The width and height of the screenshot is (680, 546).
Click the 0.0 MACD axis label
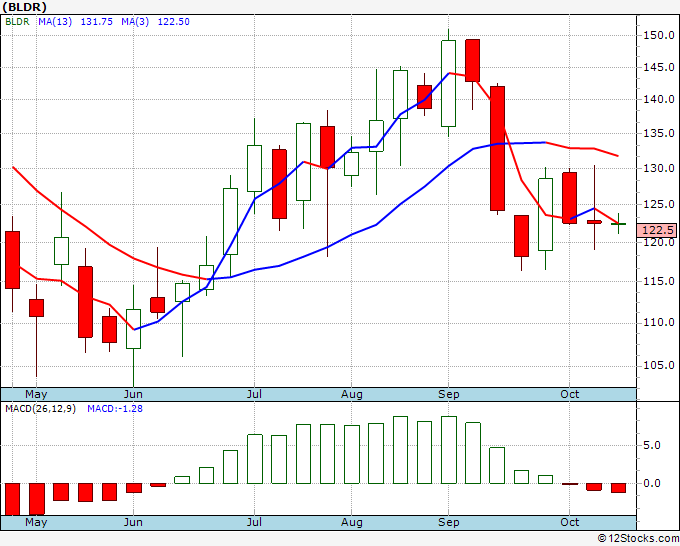[652, 483]
